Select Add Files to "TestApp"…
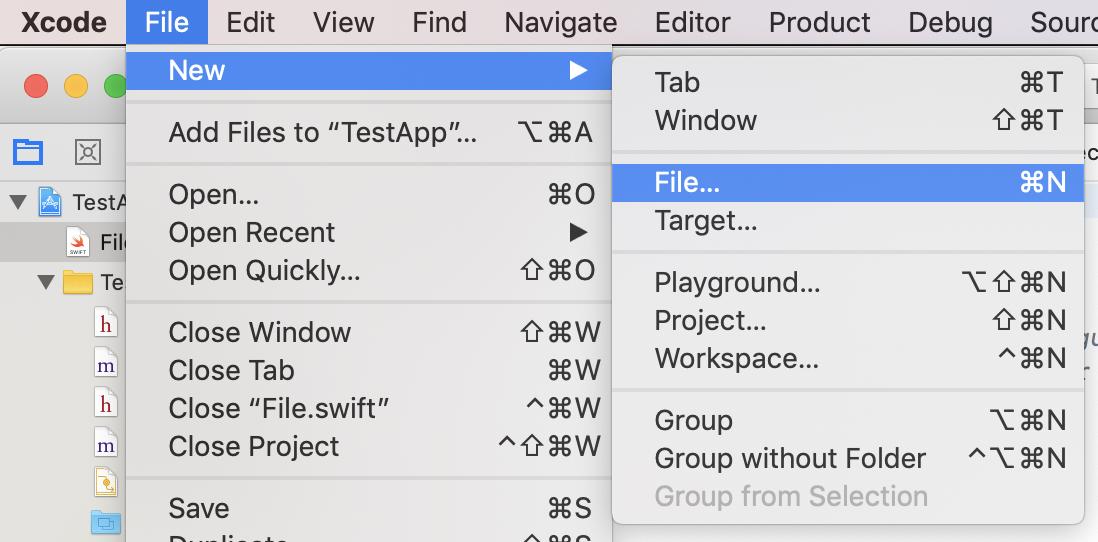The image size is (1098, 542). [323, 132]
